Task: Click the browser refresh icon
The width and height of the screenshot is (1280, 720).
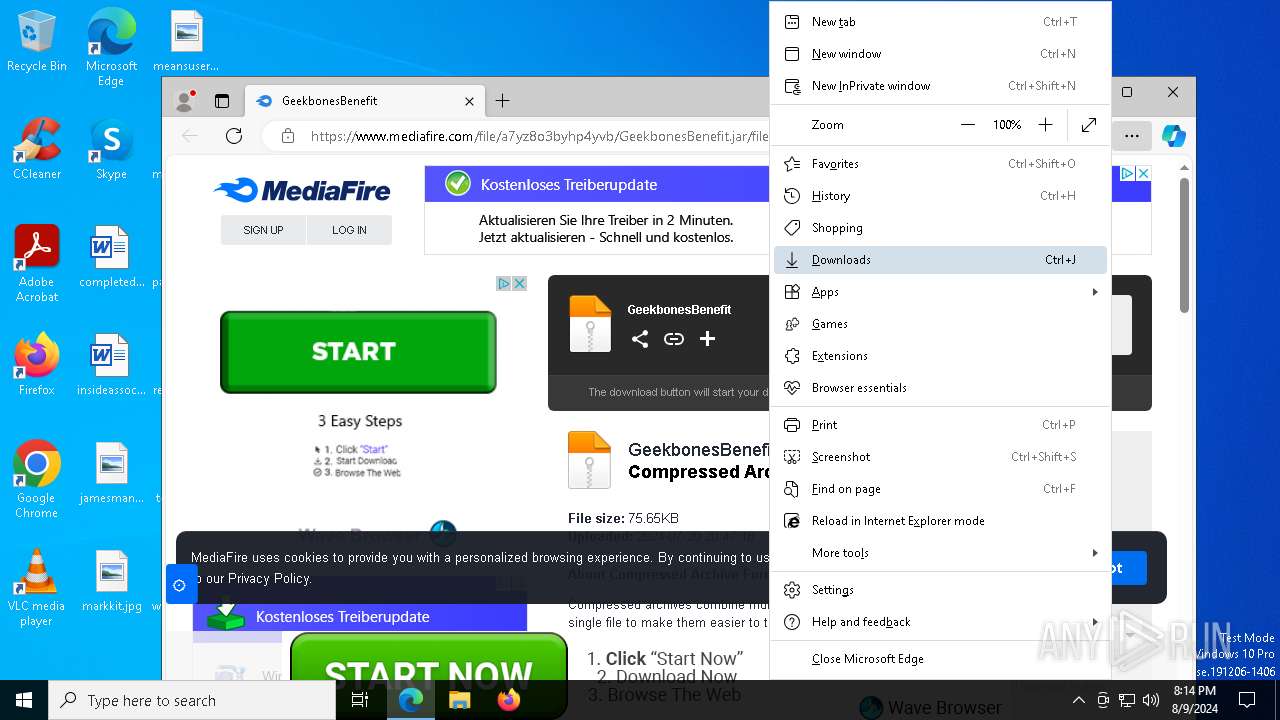Action: click(234, 136)
